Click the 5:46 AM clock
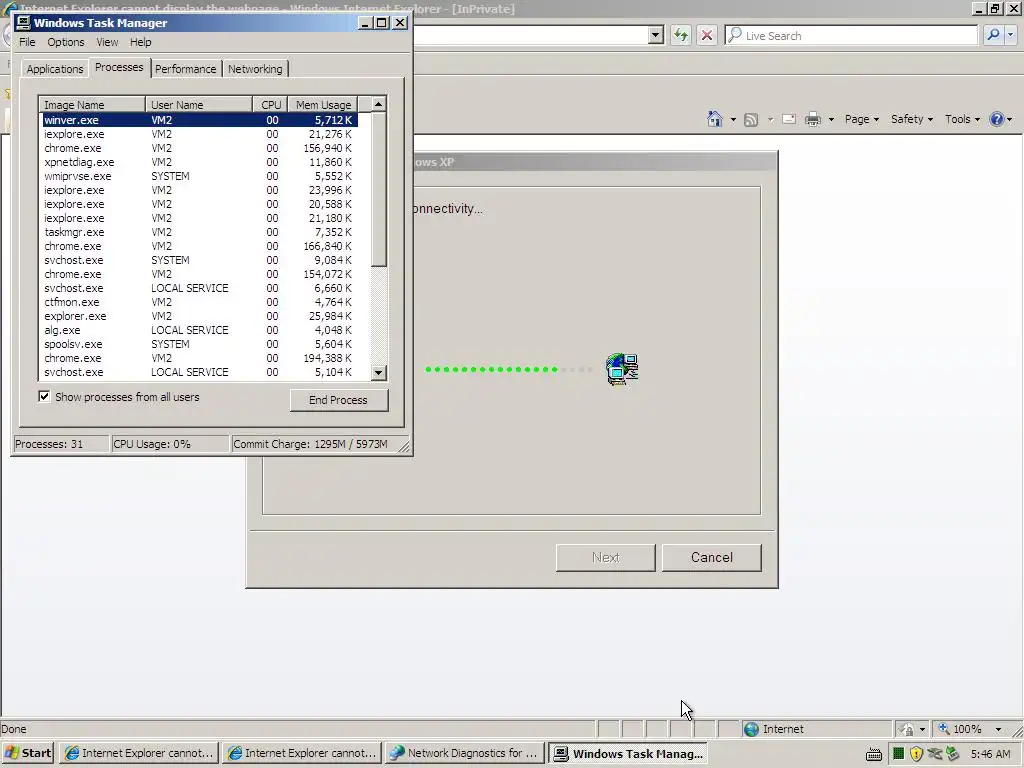Image resolution: width=1024 pixels, height=768 pixels. point(990,754)
